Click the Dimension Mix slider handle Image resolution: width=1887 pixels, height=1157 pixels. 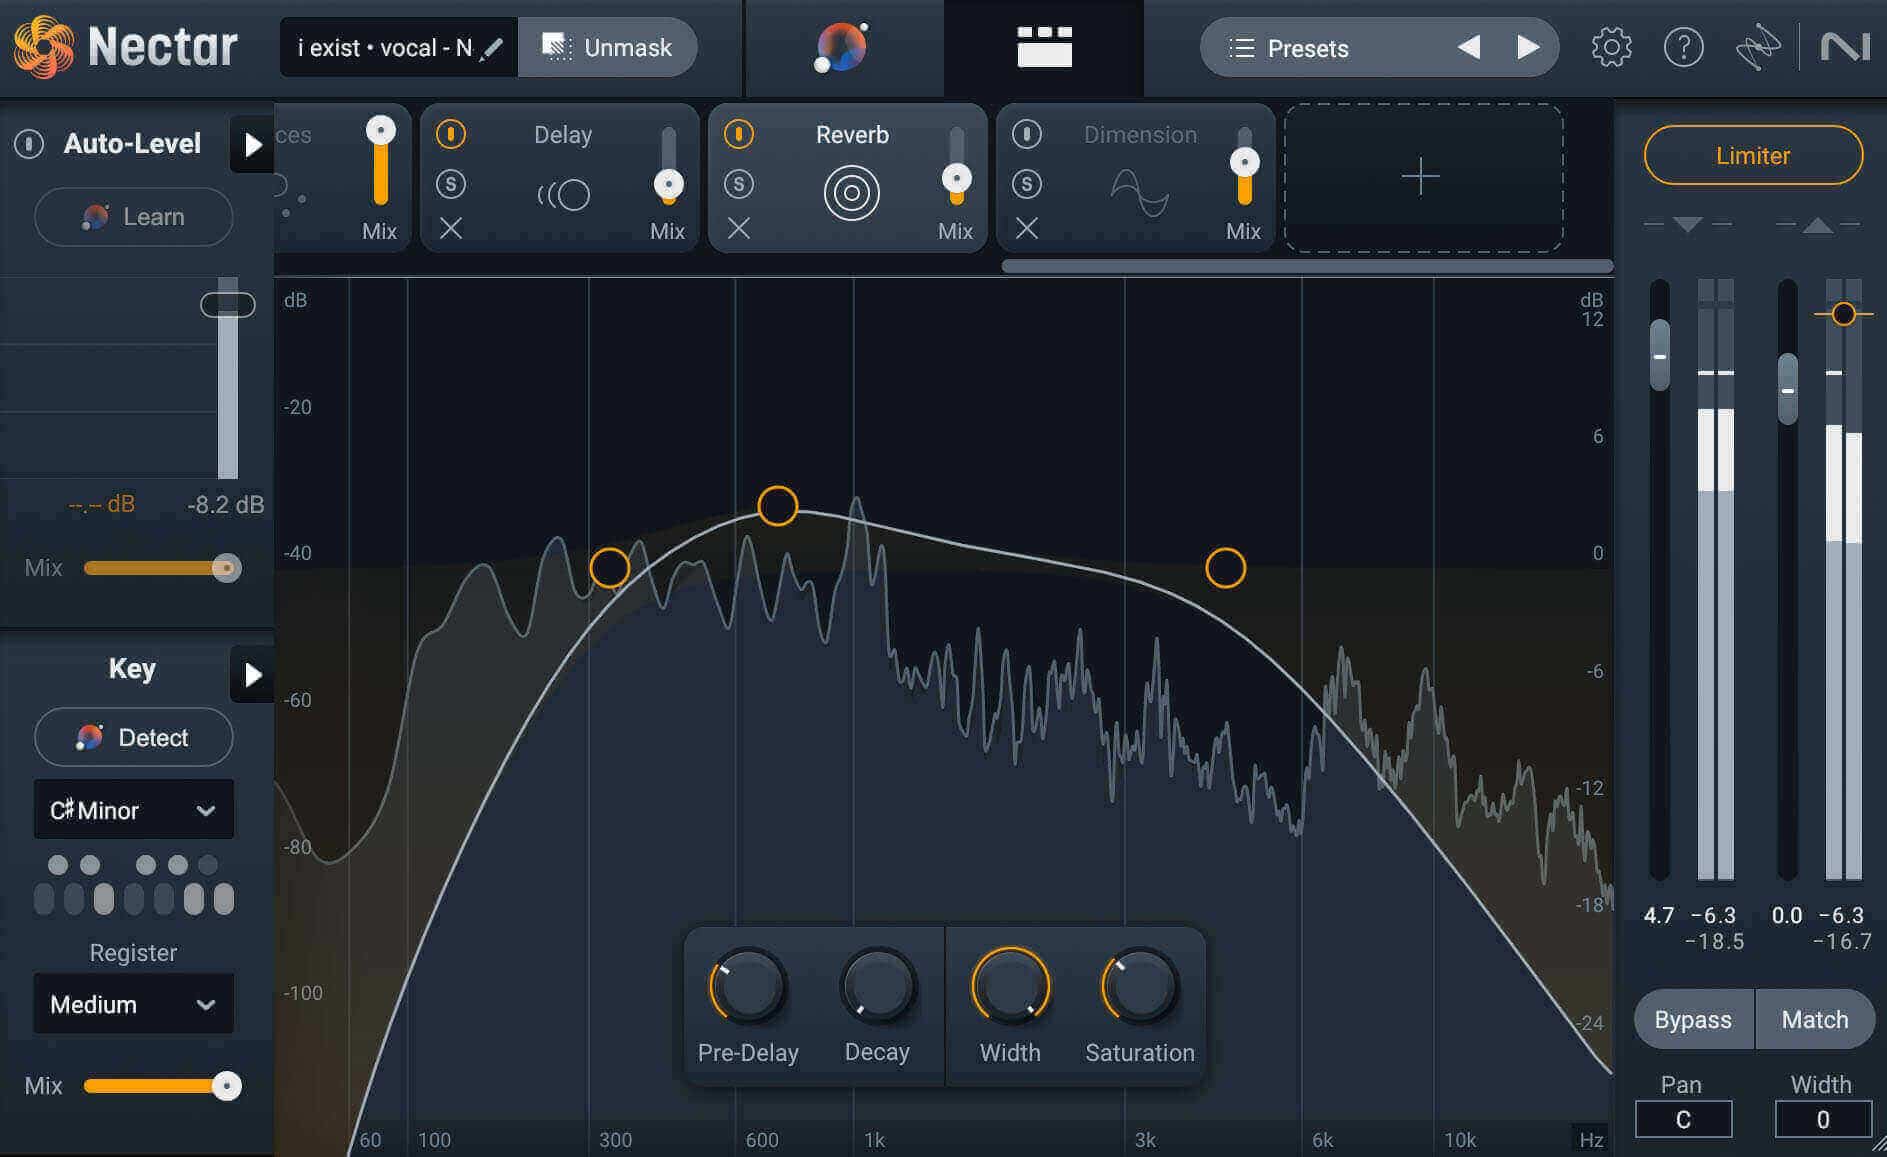click(x=1245, y=162)
